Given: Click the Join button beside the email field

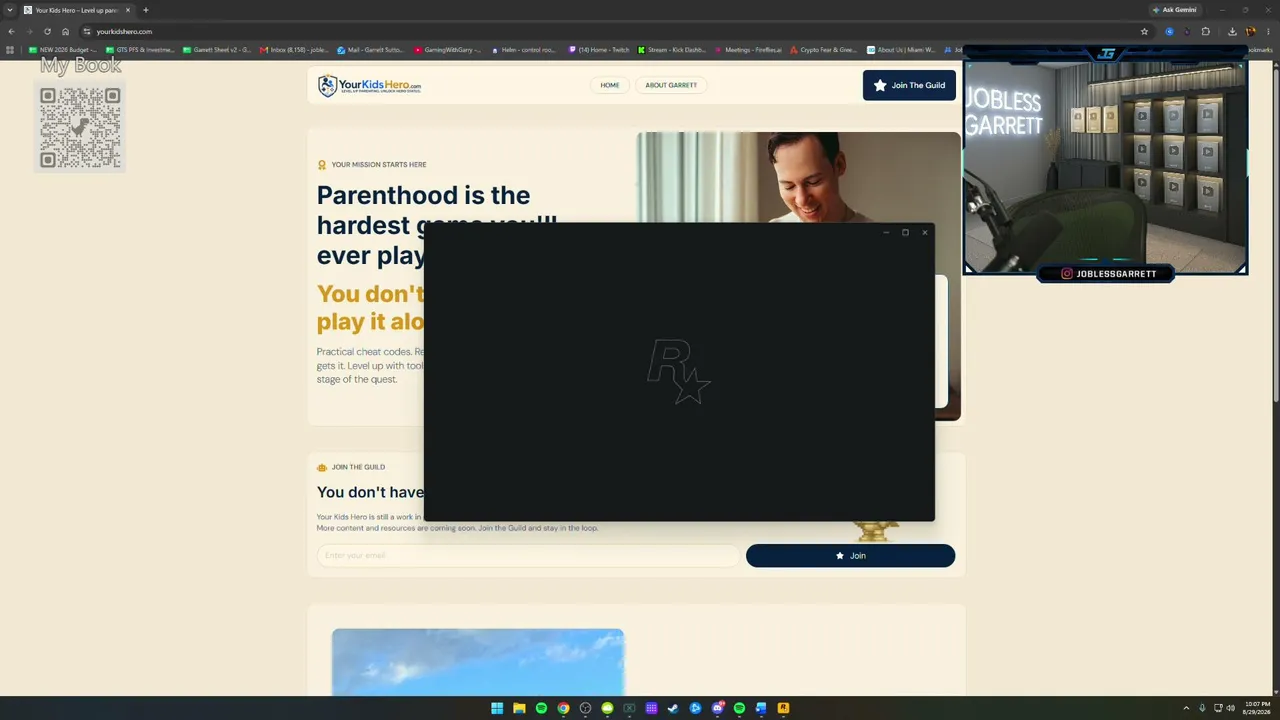Looking at the screenshot, I should [850, 555].
